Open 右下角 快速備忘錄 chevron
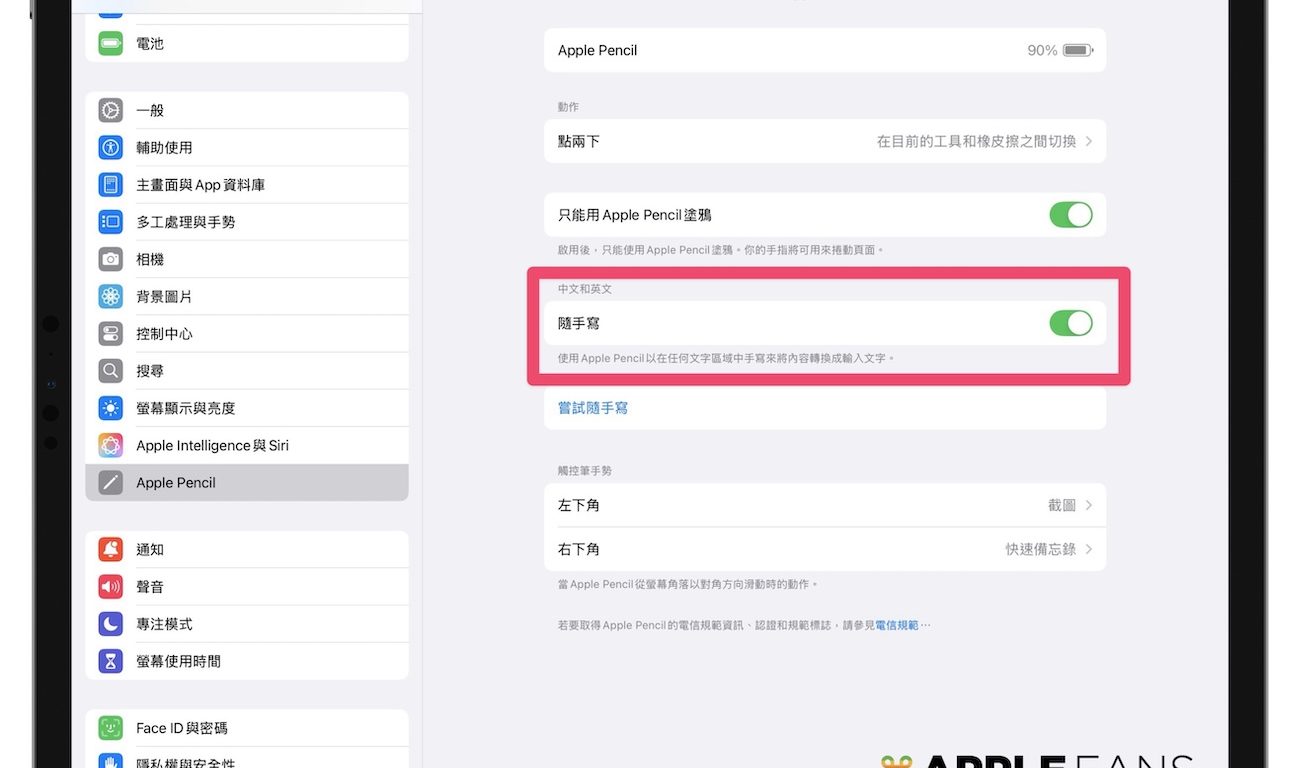This screenshot has height=768, width=1300. click(1089, 550)
